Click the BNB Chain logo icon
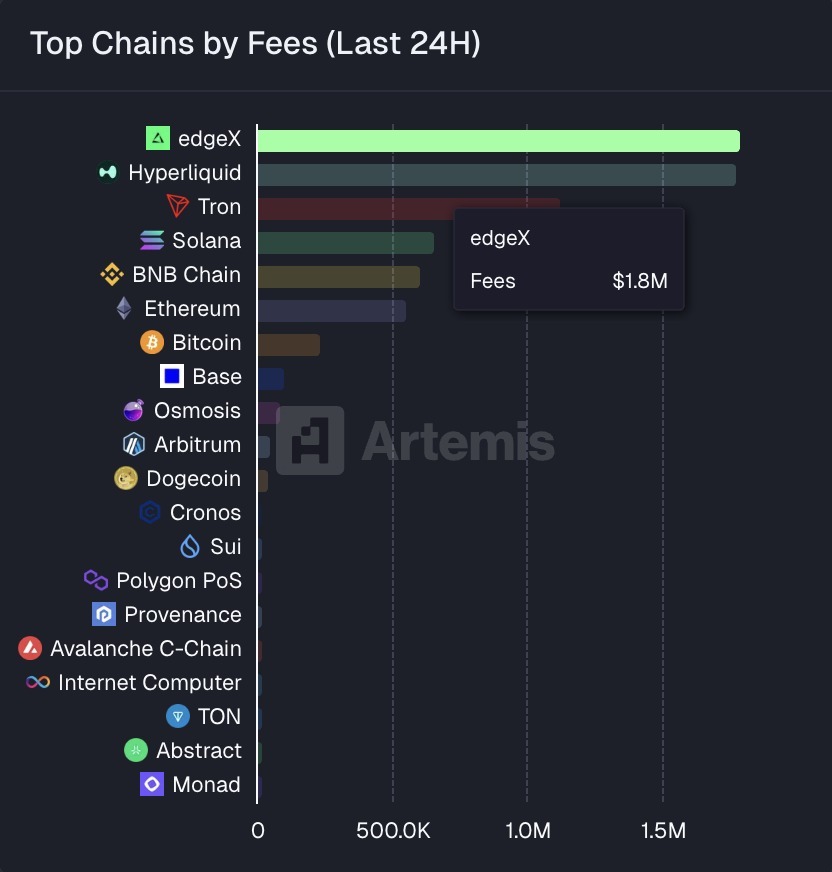Screen dimensions: 832x872 [112, 275]
